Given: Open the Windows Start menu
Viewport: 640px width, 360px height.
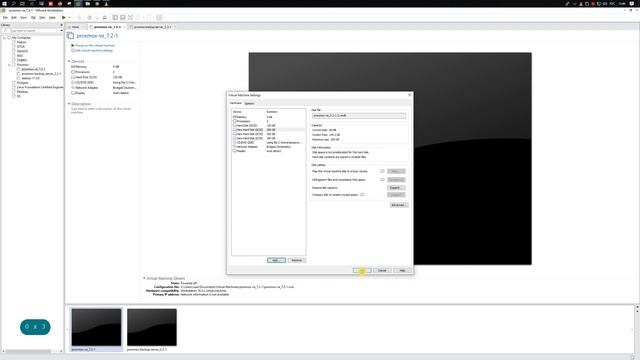Looking at the screenshot, I should (x=4, y=3).
